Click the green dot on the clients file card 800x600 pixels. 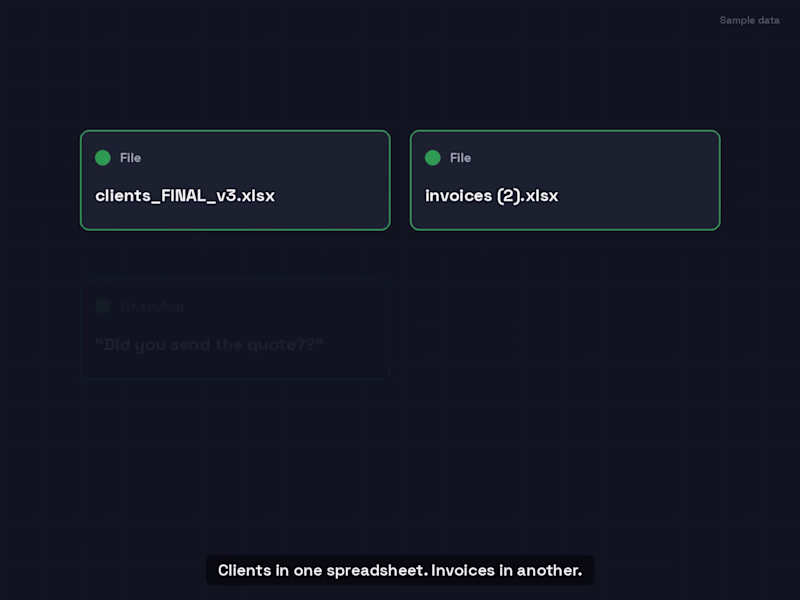point(103,158)
